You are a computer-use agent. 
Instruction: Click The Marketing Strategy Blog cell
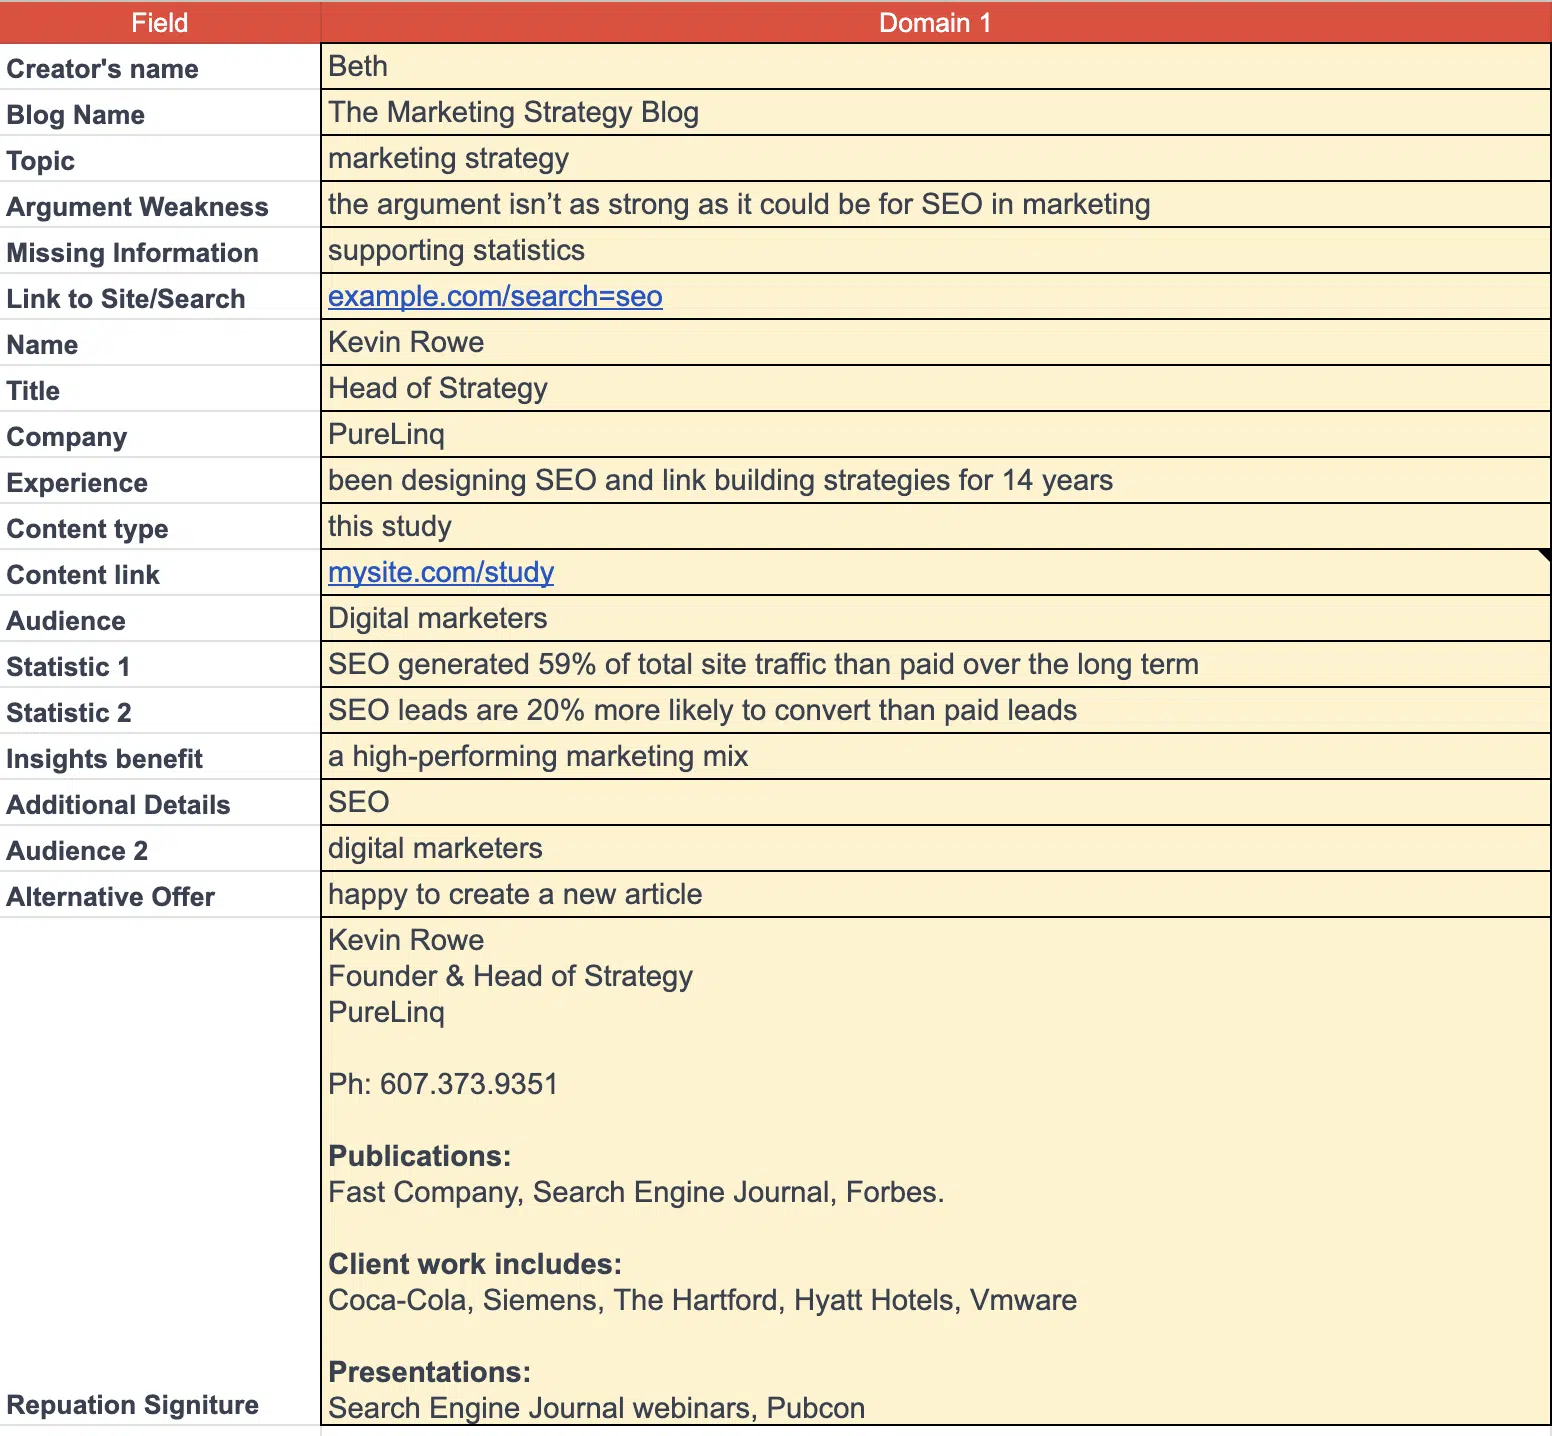point(935,113)
